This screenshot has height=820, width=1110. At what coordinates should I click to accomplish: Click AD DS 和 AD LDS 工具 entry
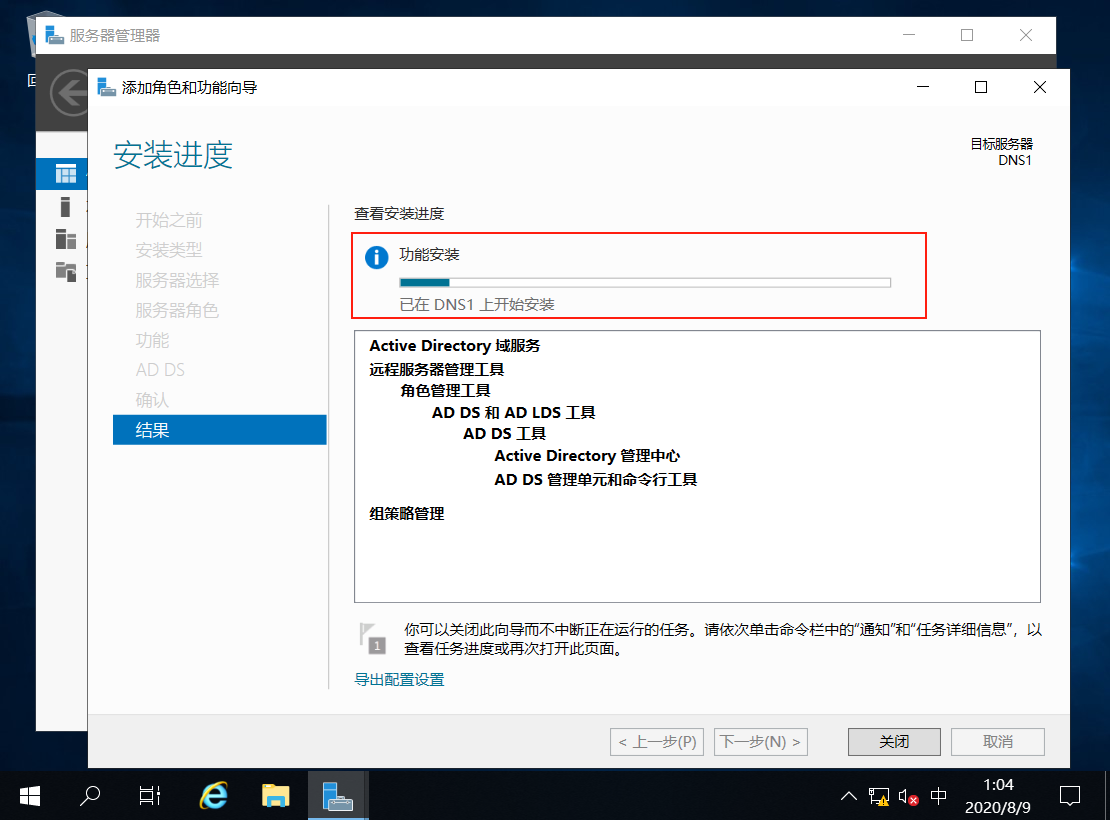(x=513, y=413)
